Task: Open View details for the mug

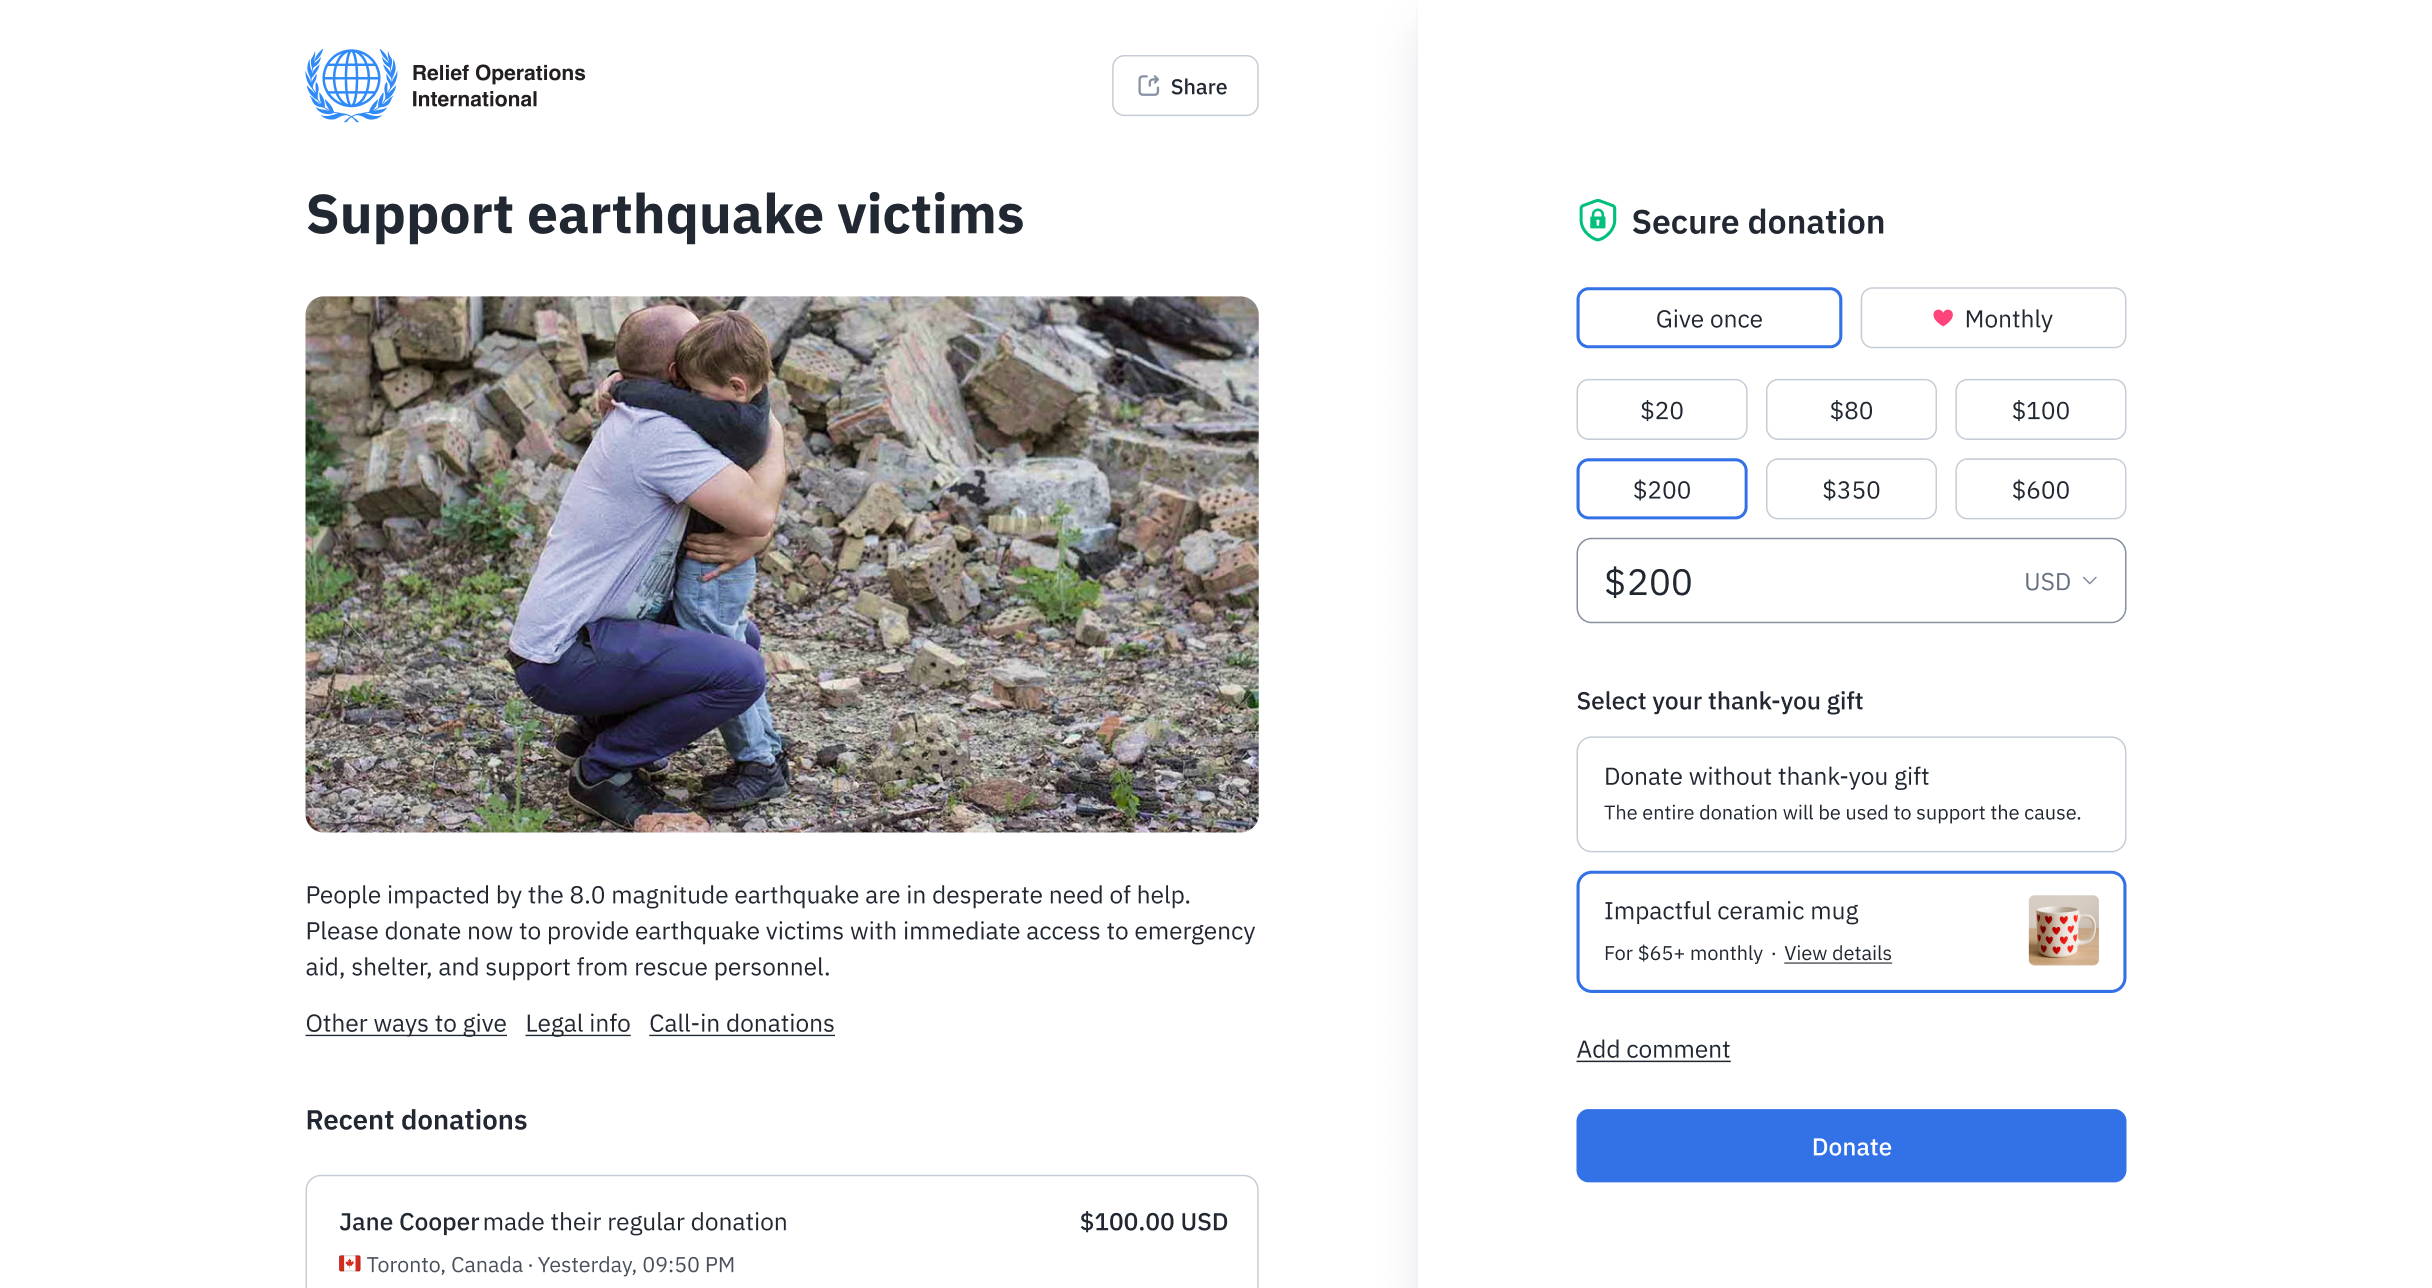Action: tap(1837, 953)
